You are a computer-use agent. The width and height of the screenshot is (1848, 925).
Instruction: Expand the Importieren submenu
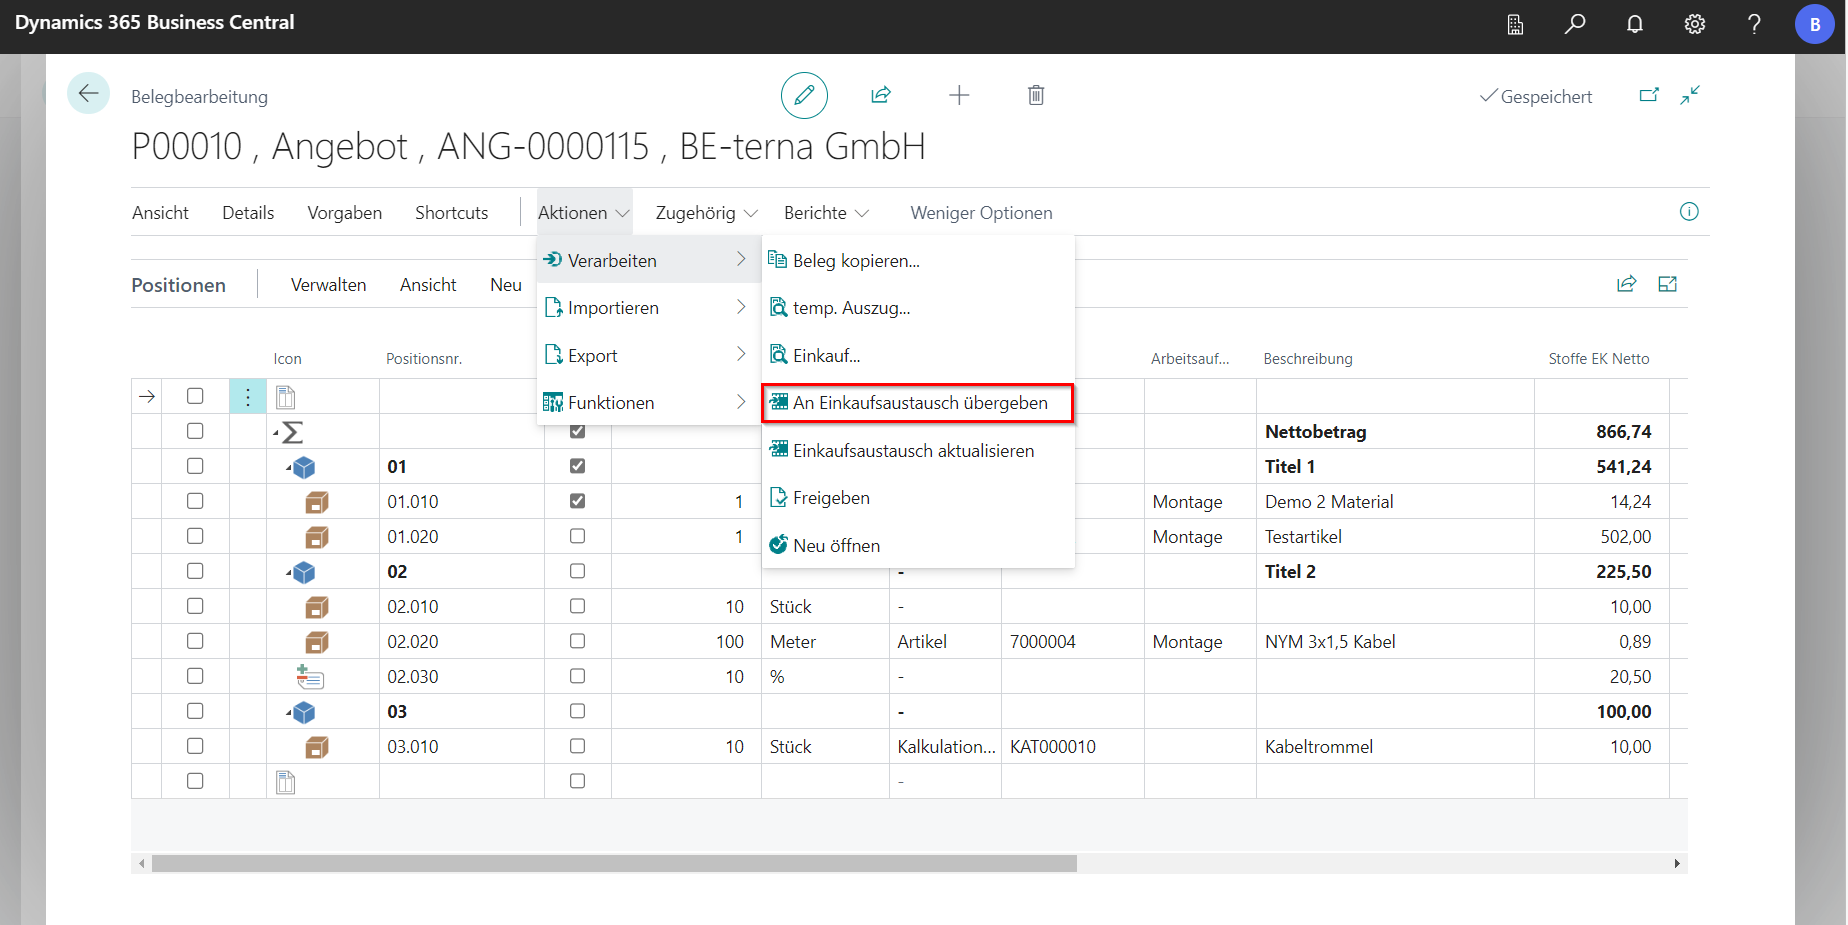pos(647,308)
